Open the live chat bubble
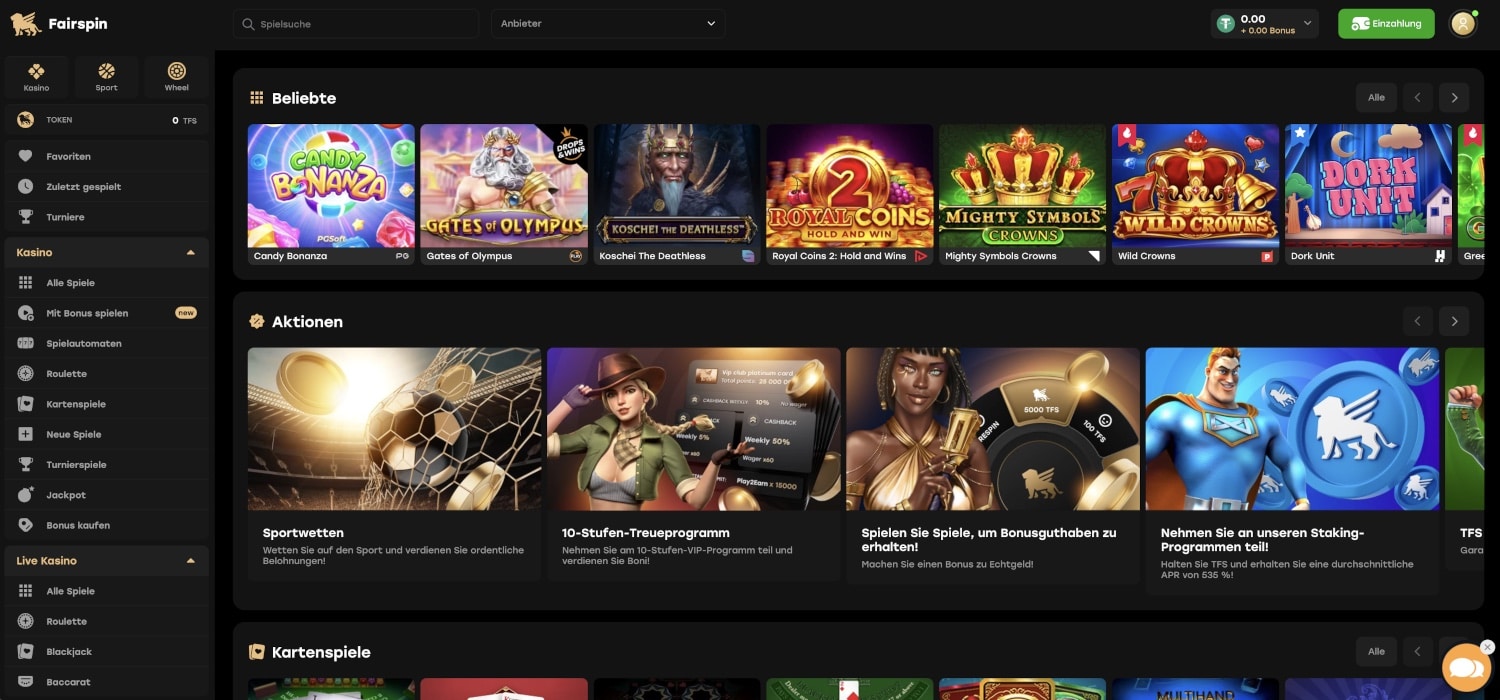Screen dimensions: 1500x700 click(1466, 669)
